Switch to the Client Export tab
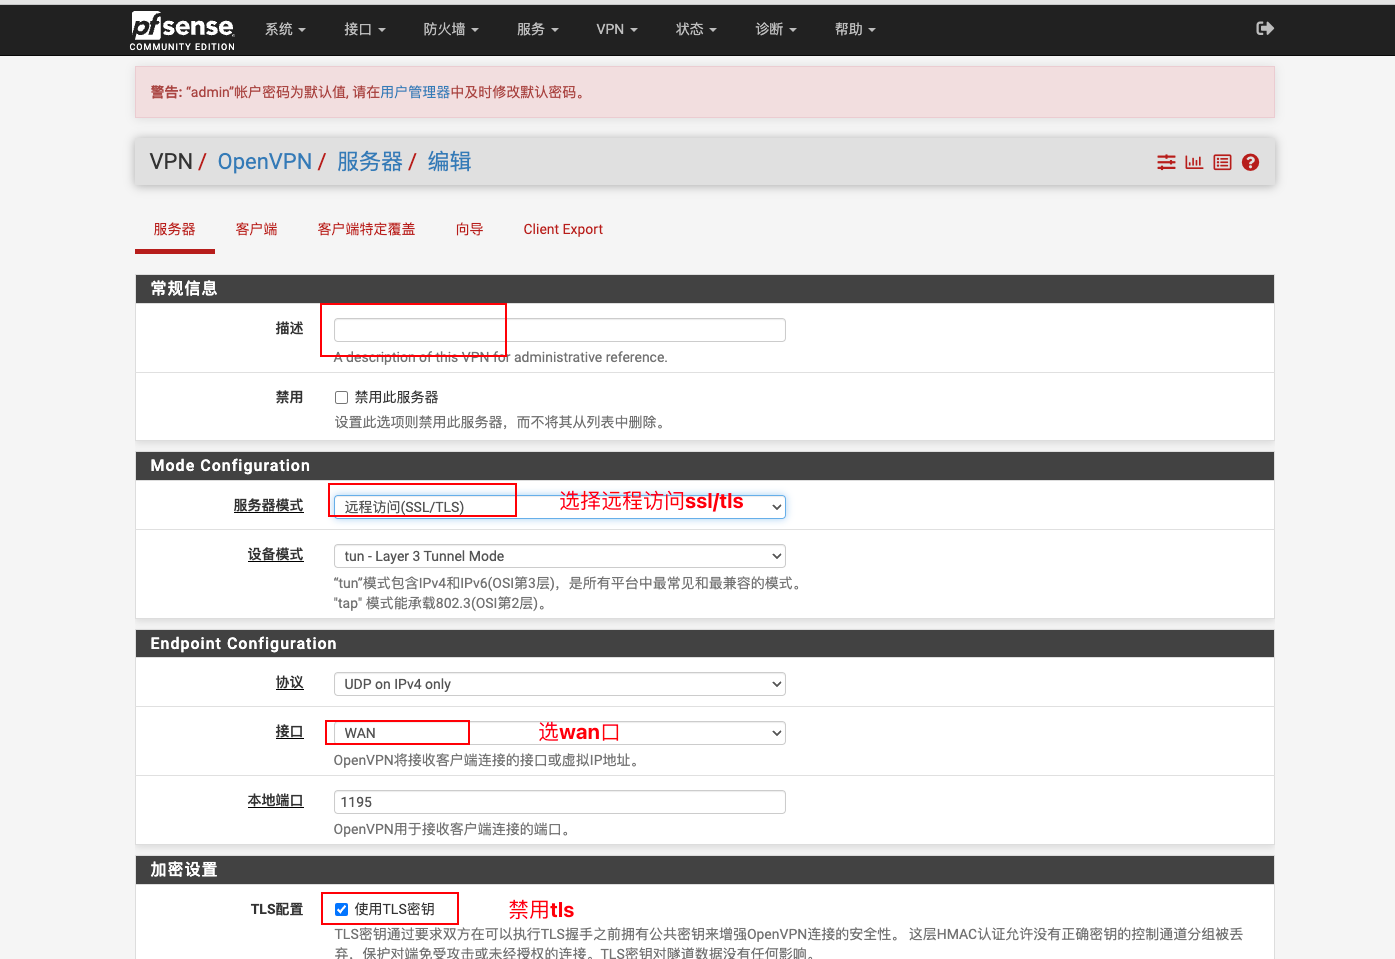The image size is (1395, 959). [x=563, y=229]
